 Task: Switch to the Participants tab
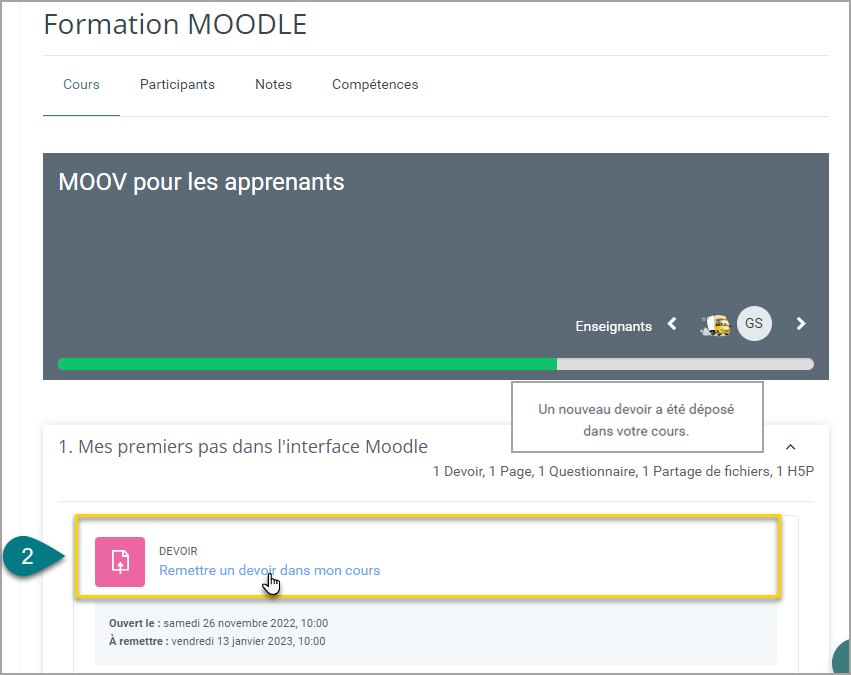[177, 85]
